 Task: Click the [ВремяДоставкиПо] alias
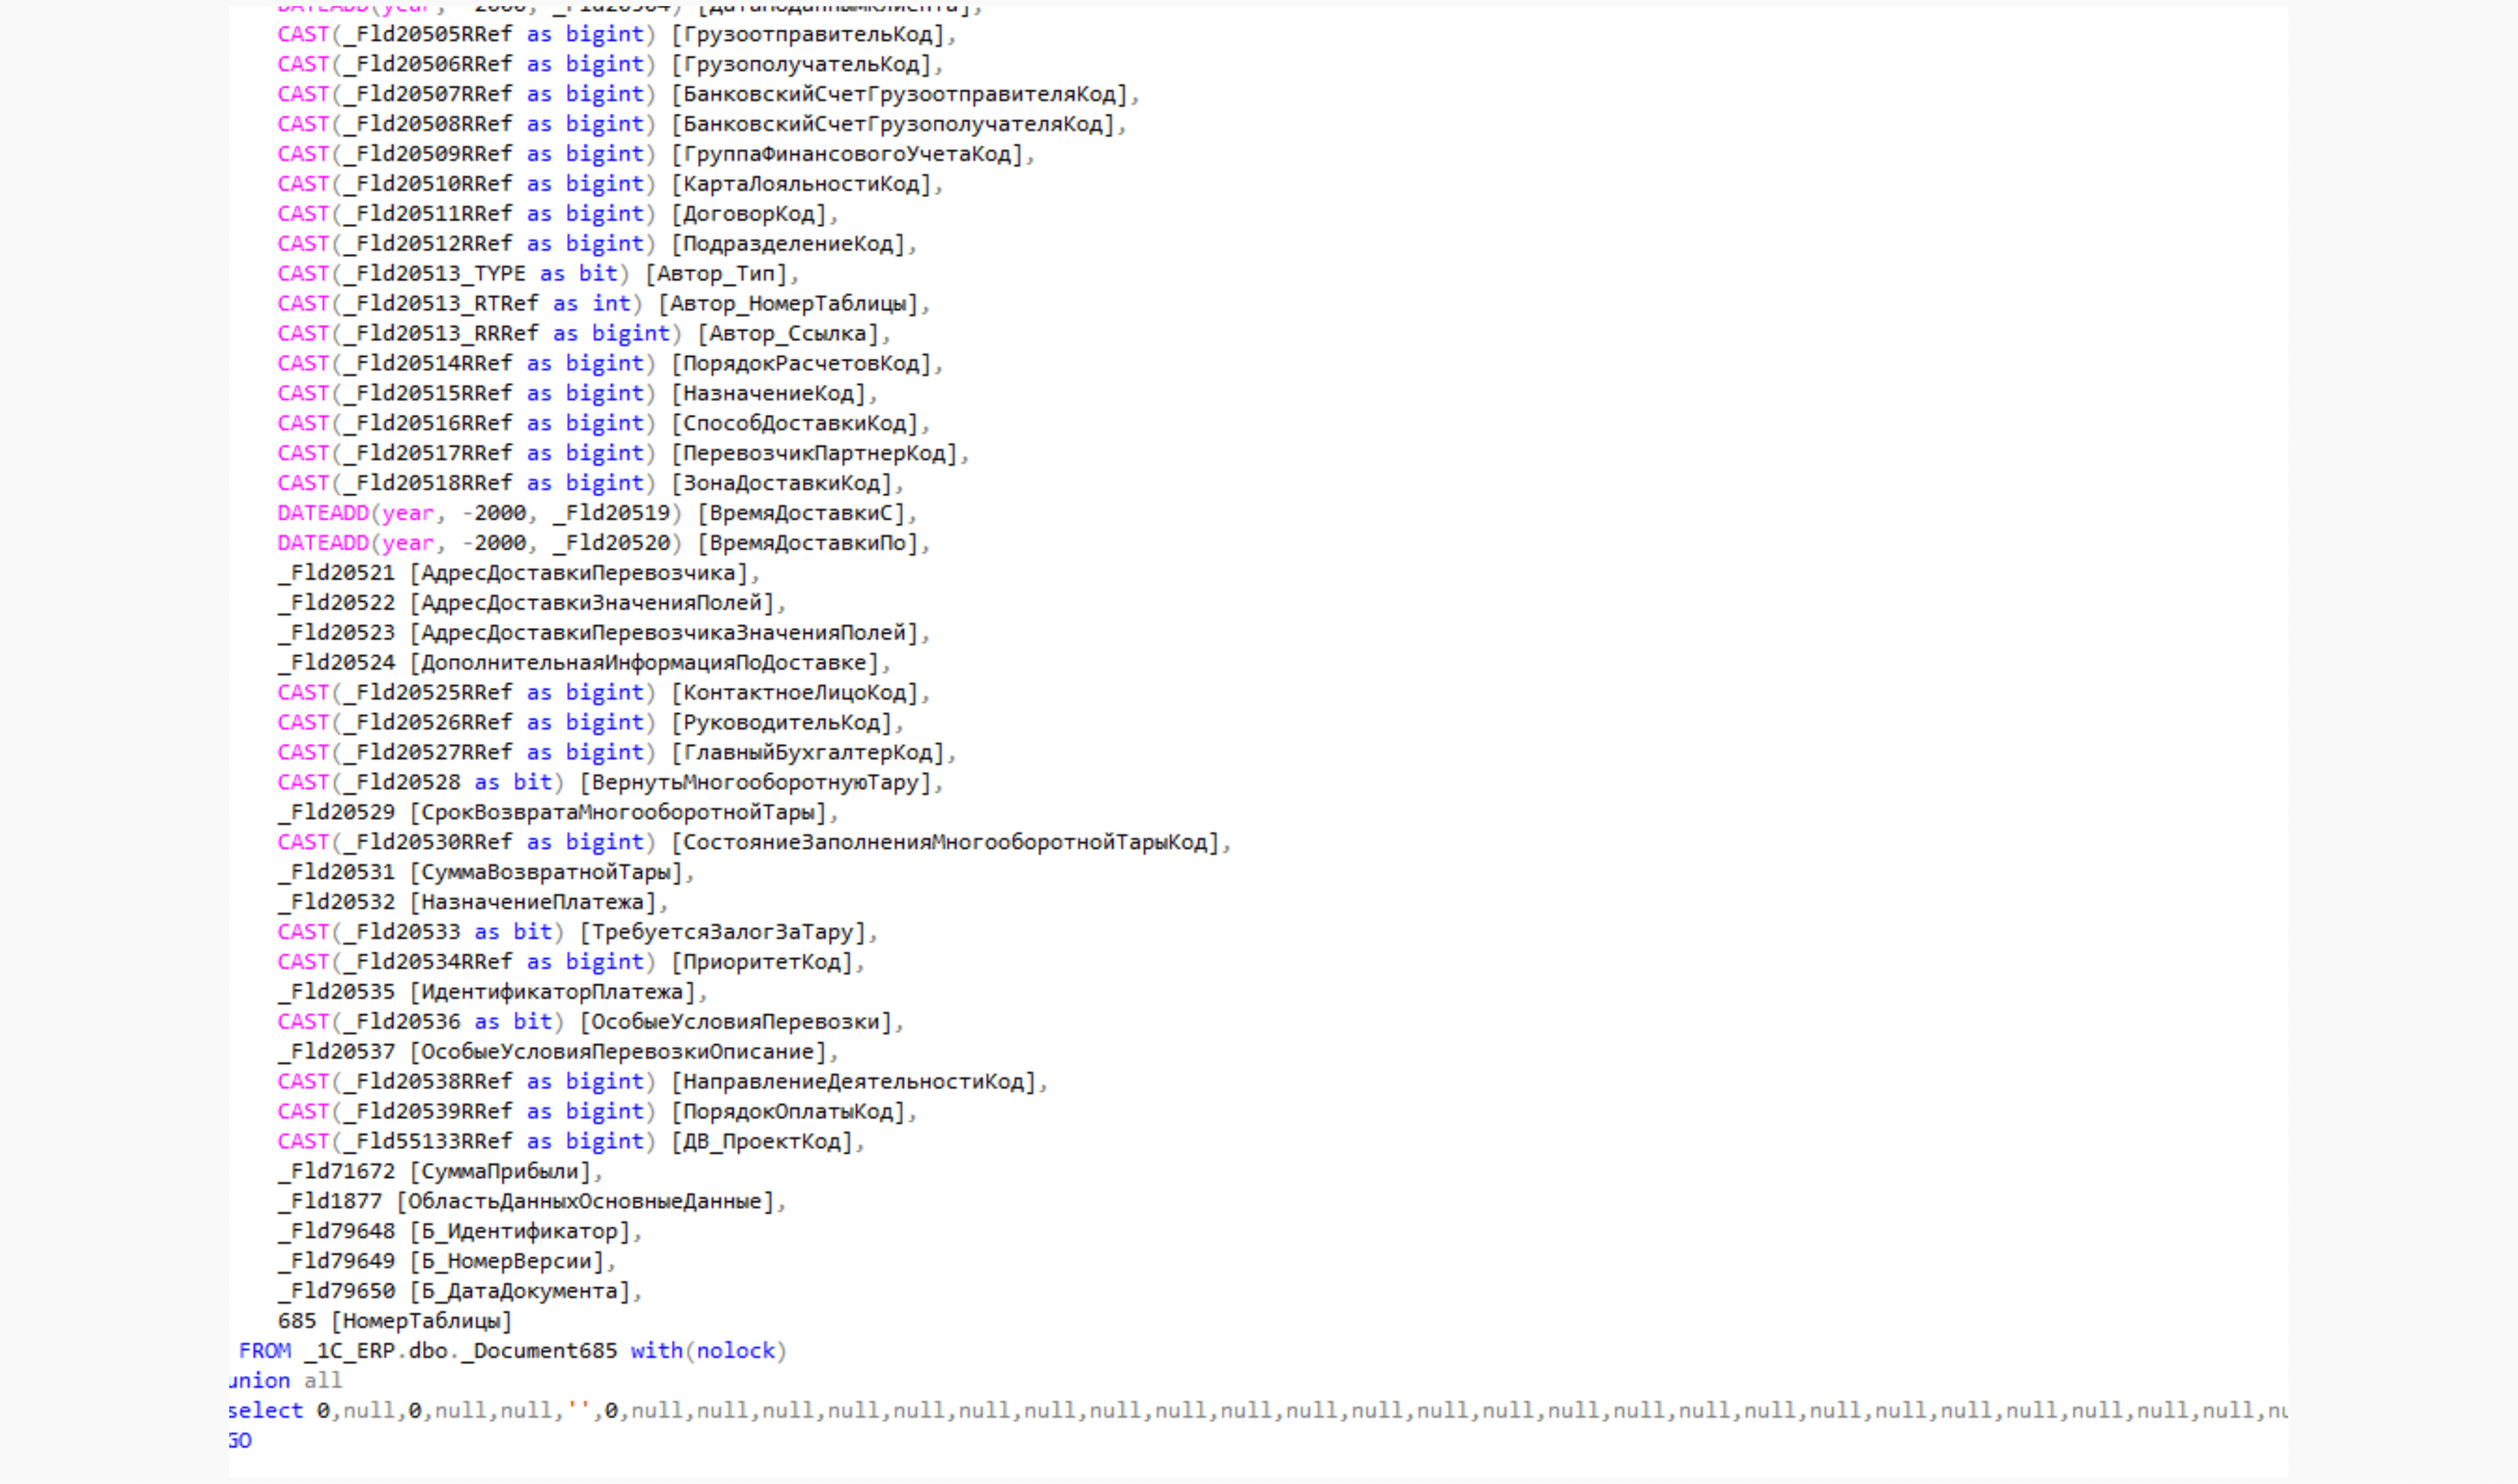(x=808, y=544)
